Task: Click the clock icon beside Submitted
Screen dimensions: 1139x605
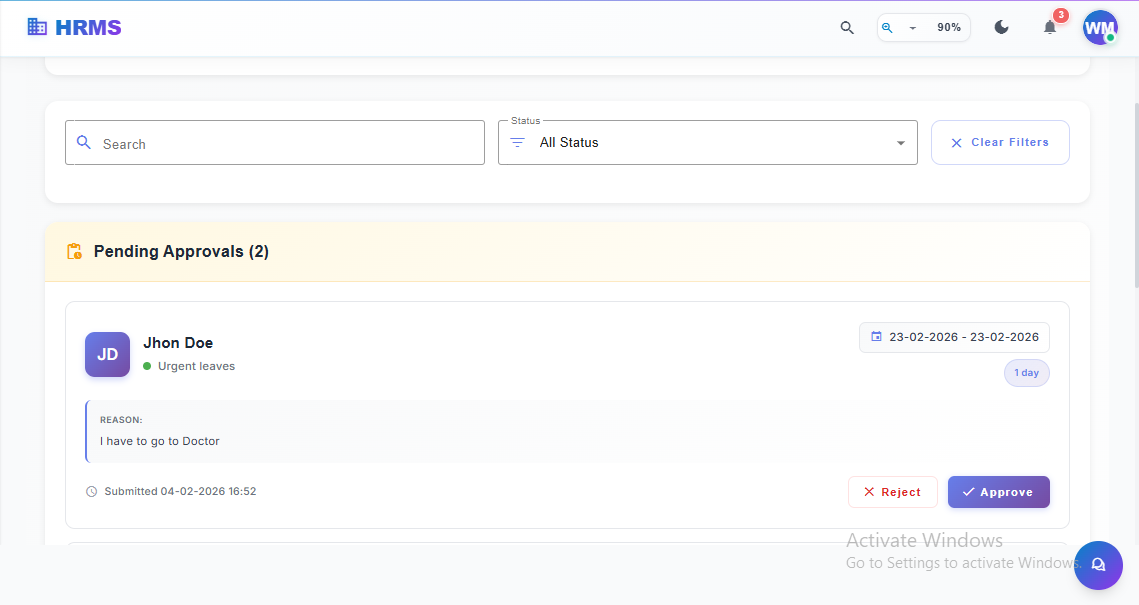Action: 92,492
